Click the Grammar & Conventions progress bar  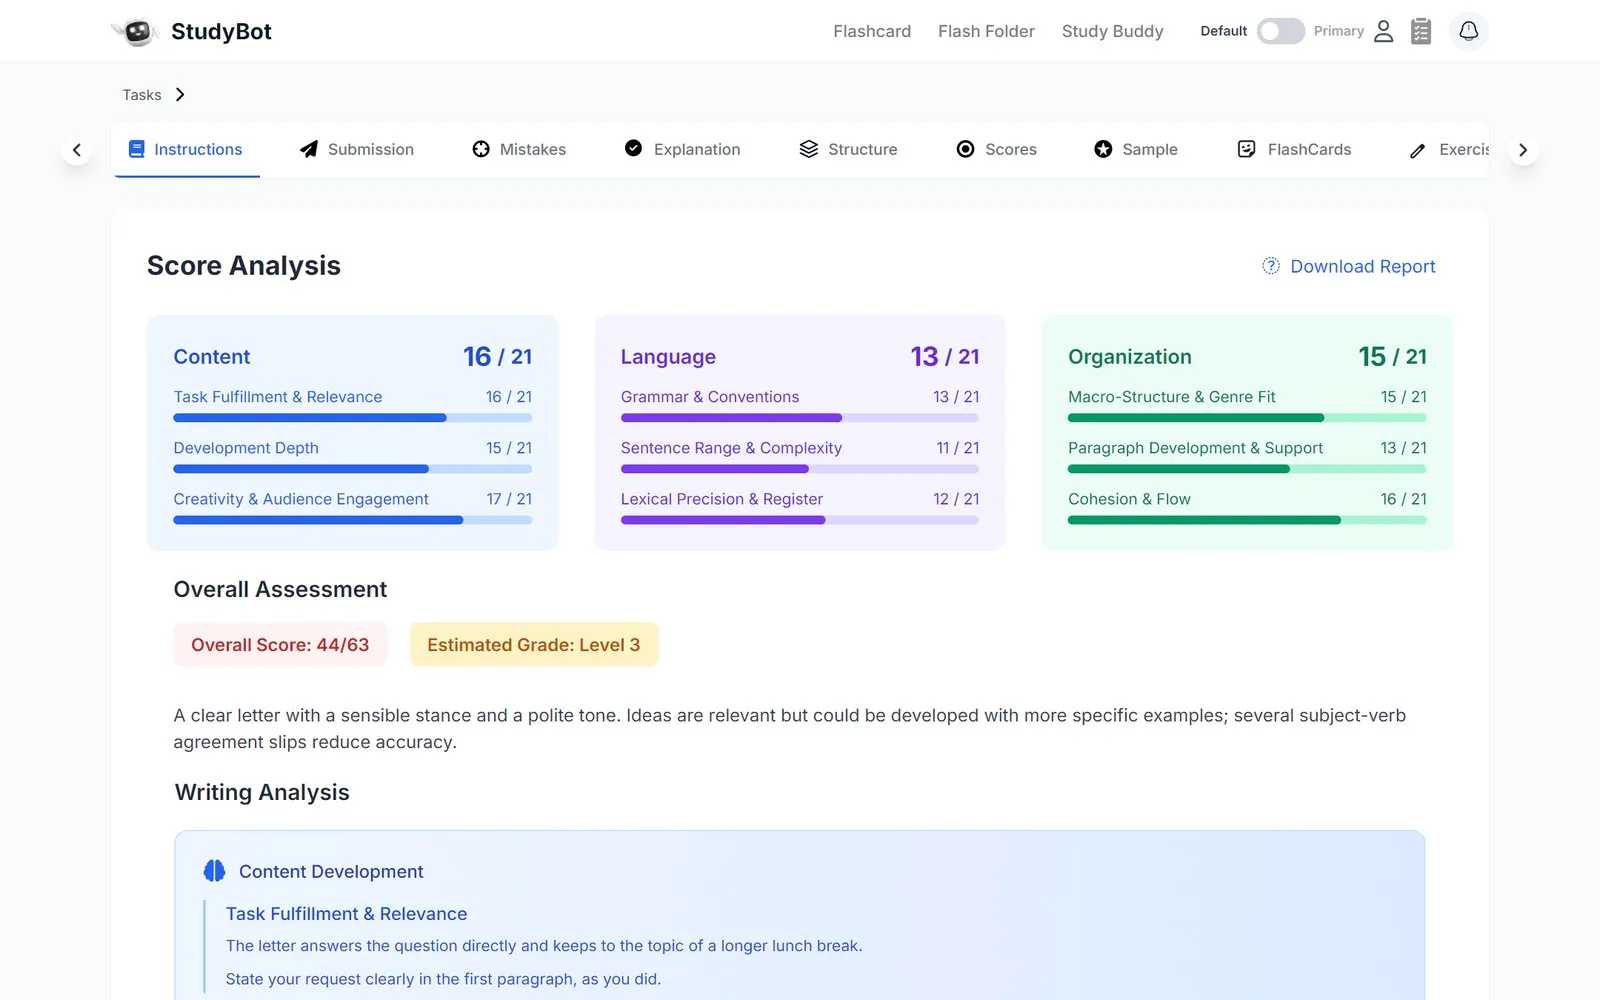tap(800, 418)
